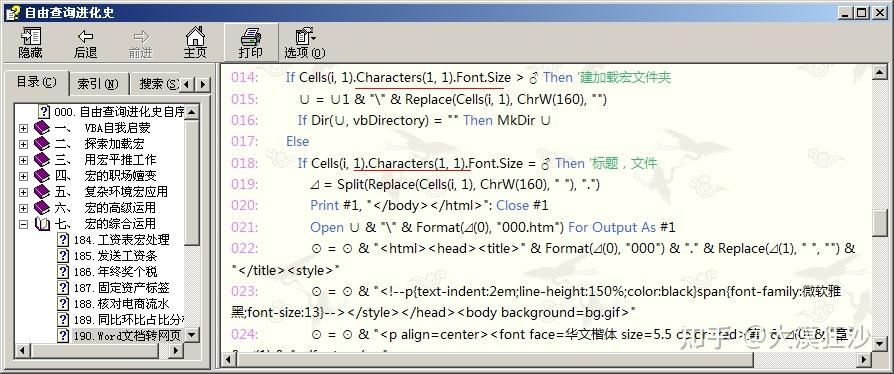Click the 前进 (Forward) toolbar icon
894x374 pixels.
tap(140, 43)
